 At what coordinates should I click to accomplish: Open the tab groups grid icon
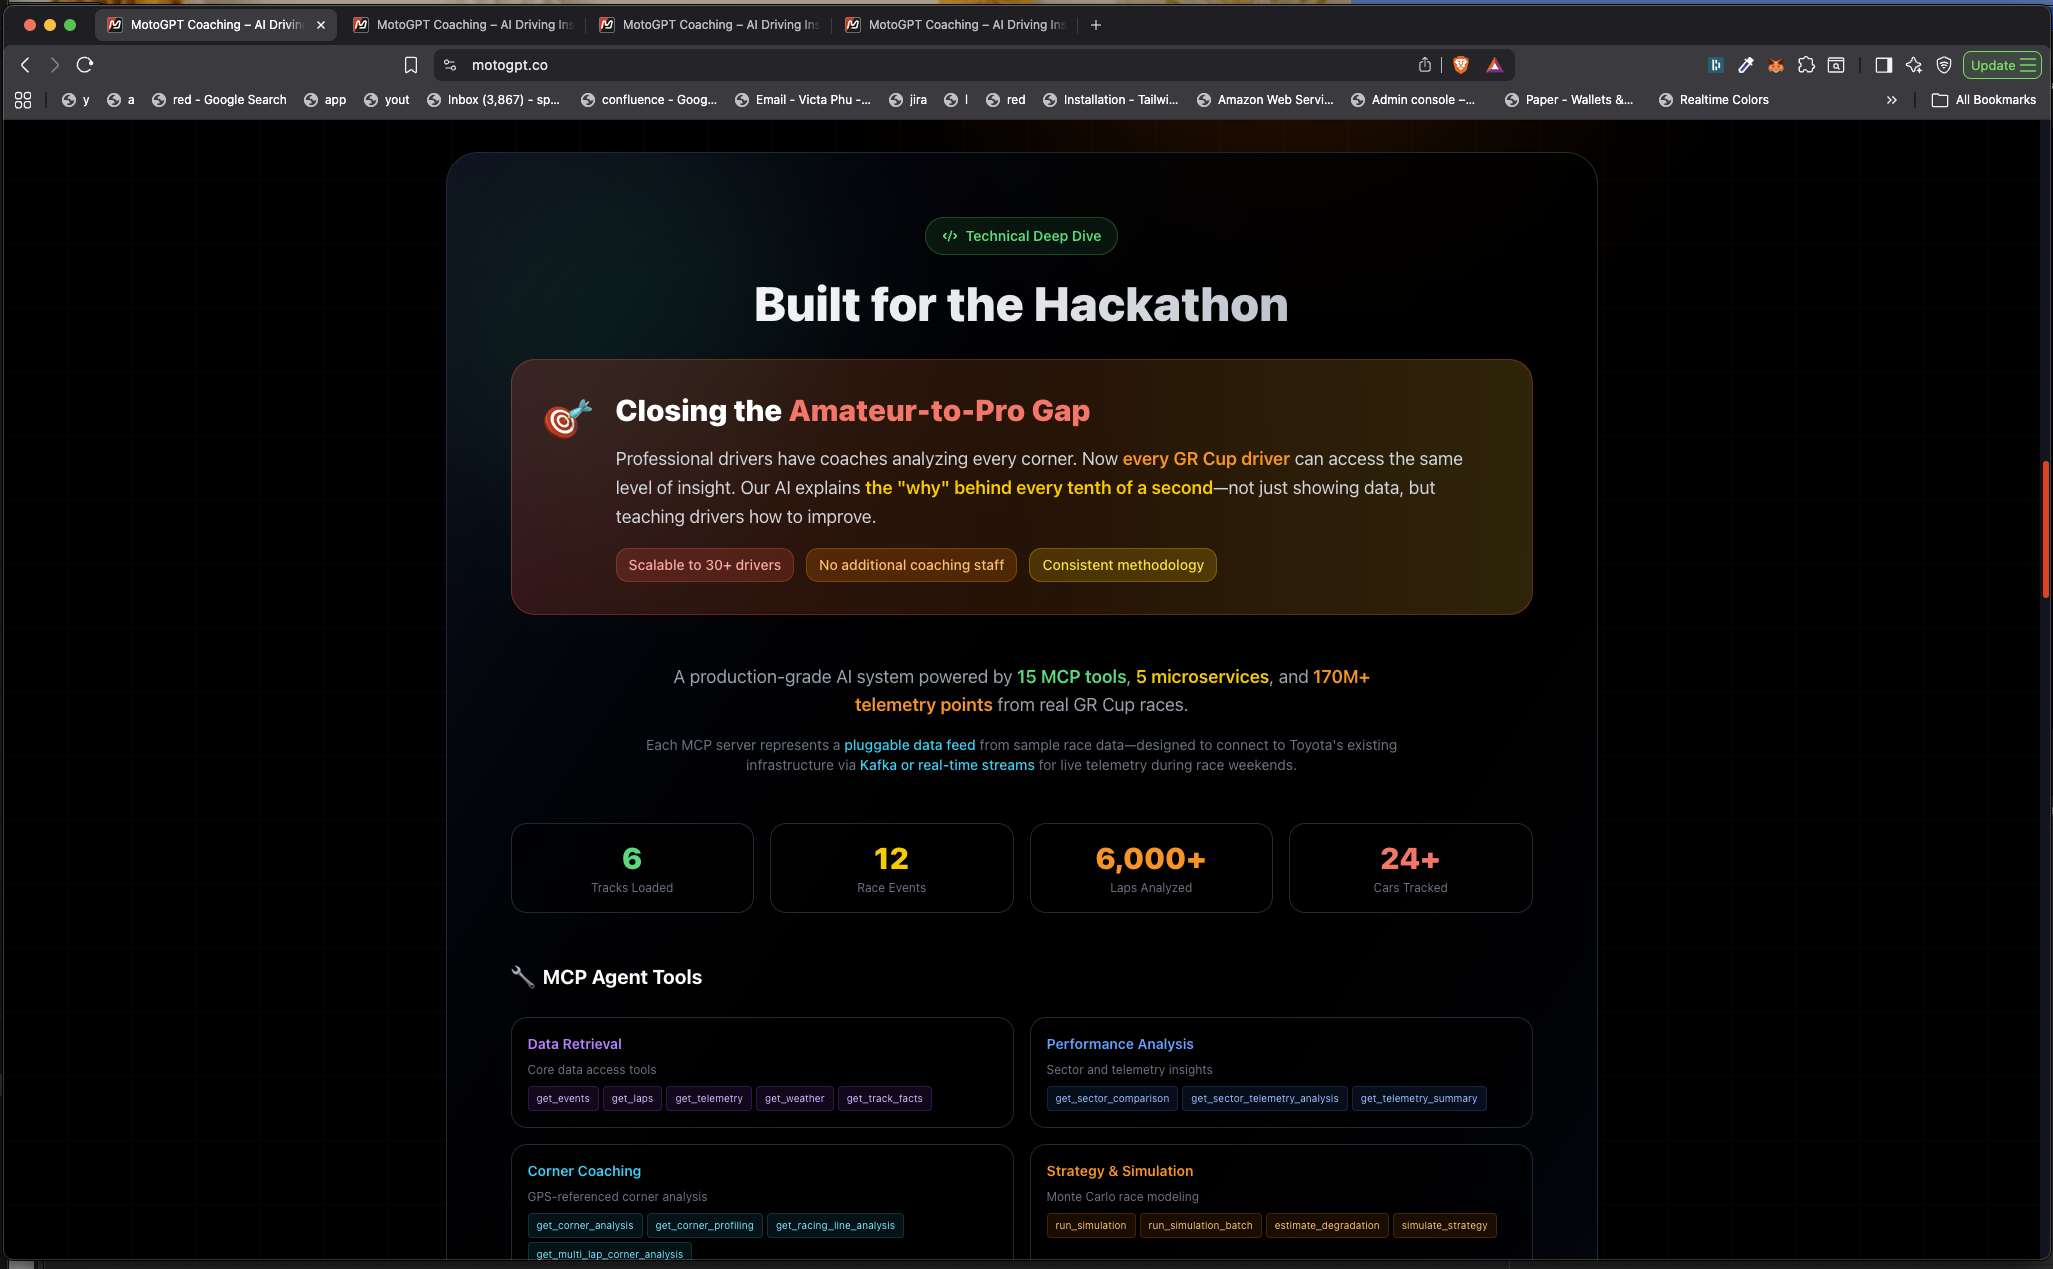(23, 100)
